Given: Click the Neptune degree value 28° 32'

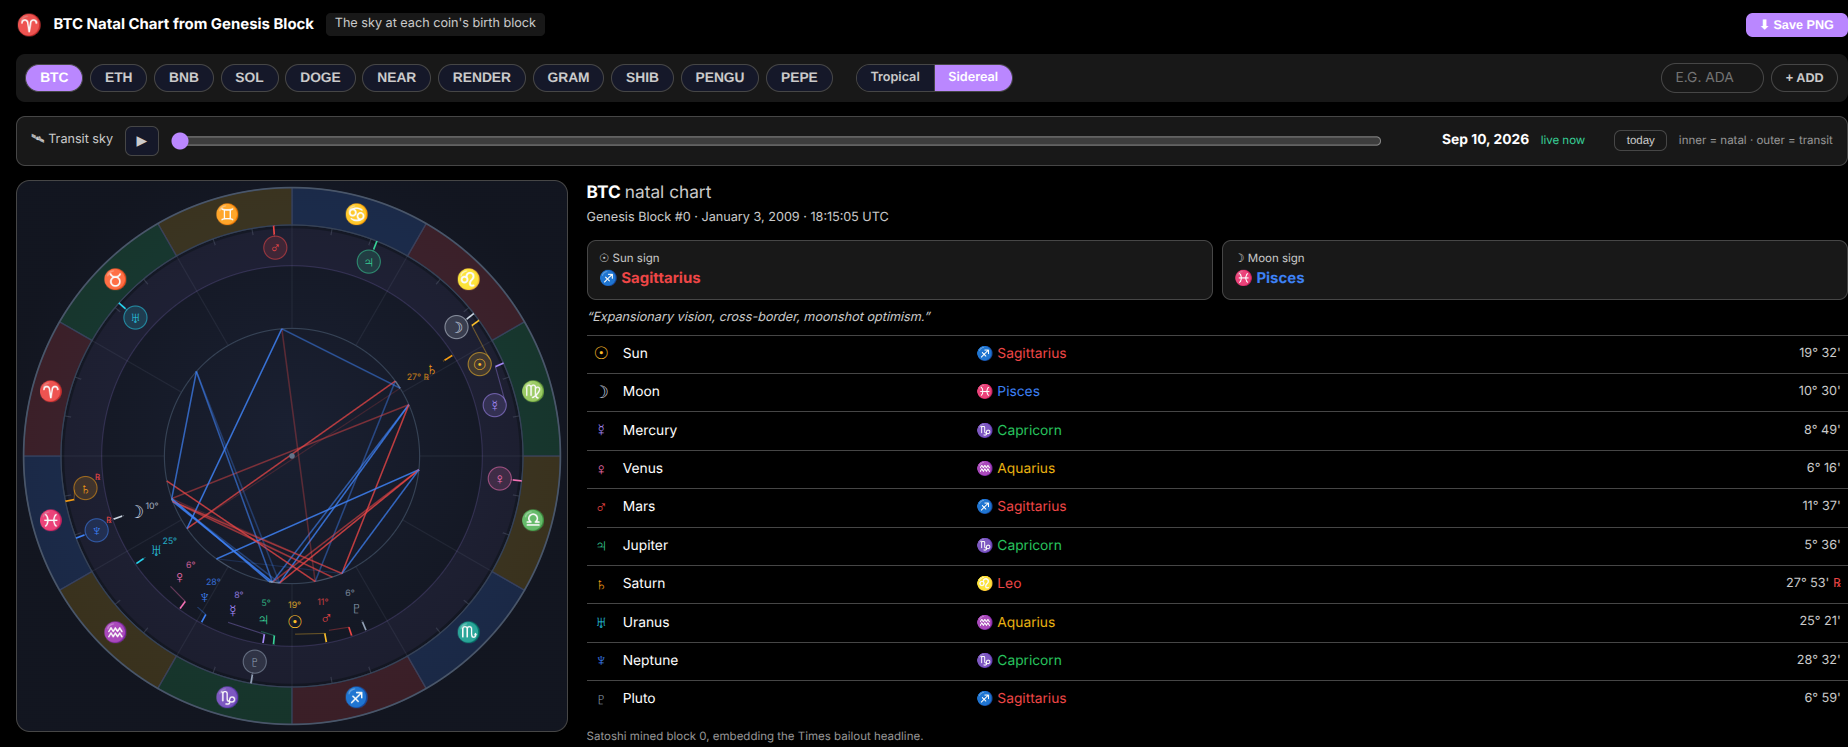Looking at the screenshot, I should tap(1818, 660).
